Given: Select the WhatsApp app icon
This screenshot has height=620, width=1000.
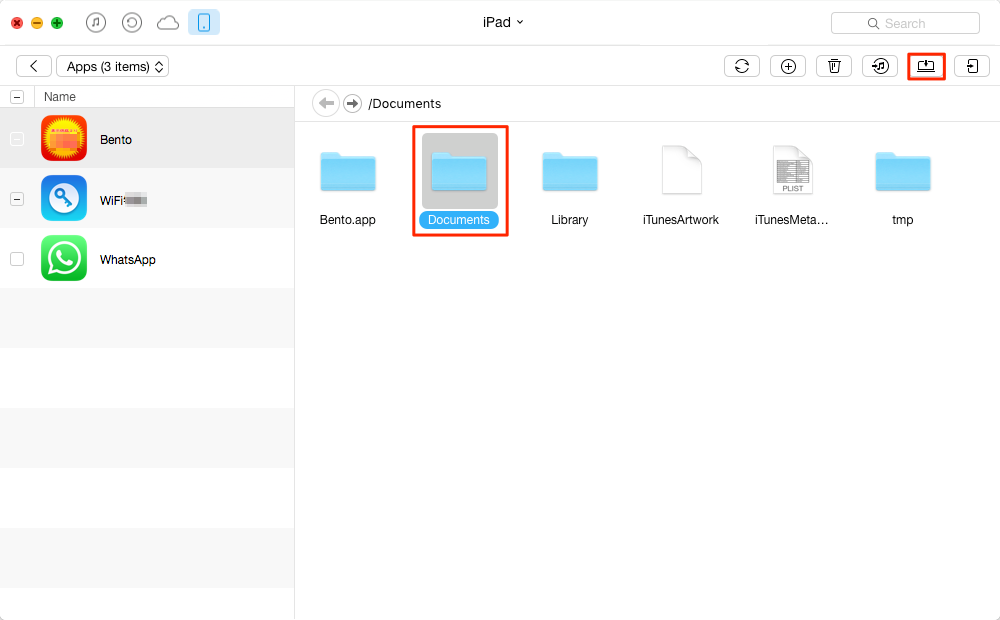Looking at the screenshot, I should (64, 258).
